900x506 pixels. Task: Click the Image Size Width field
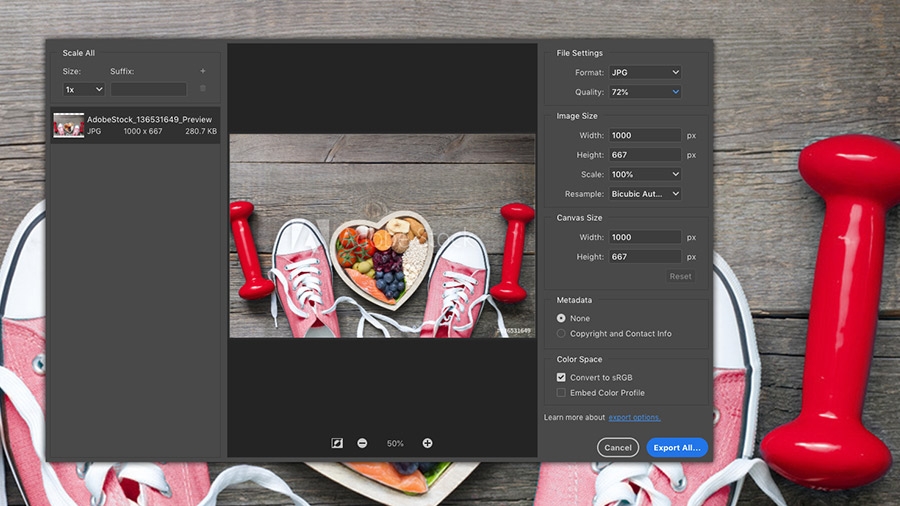point(645,135)
